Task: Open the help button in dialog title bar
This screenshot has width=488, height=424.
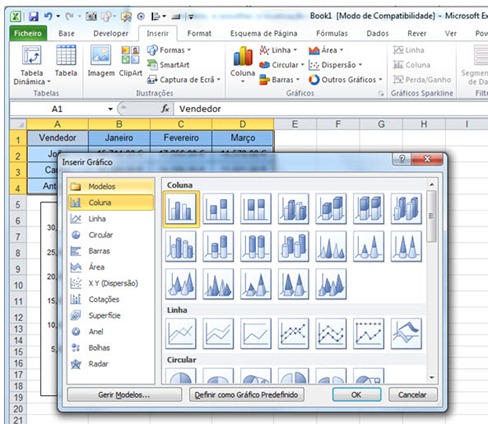Action: coord(402,159)
